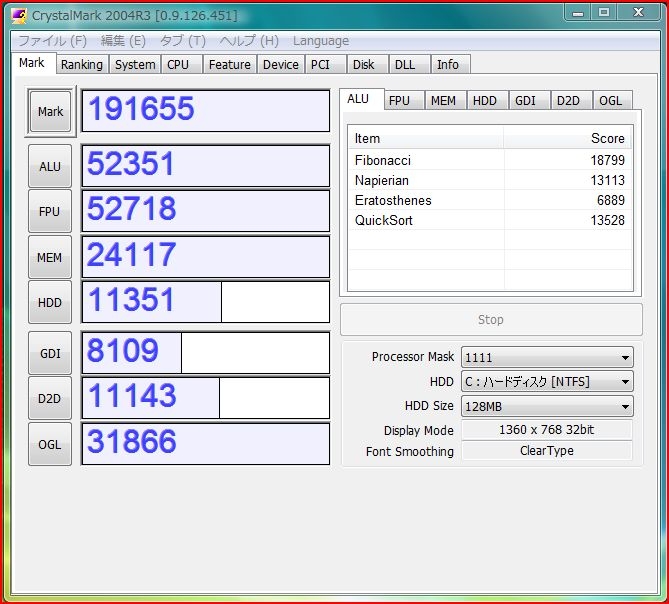Run the FPU benchmark button
This screenshot has height=604, width=669.
50,212
